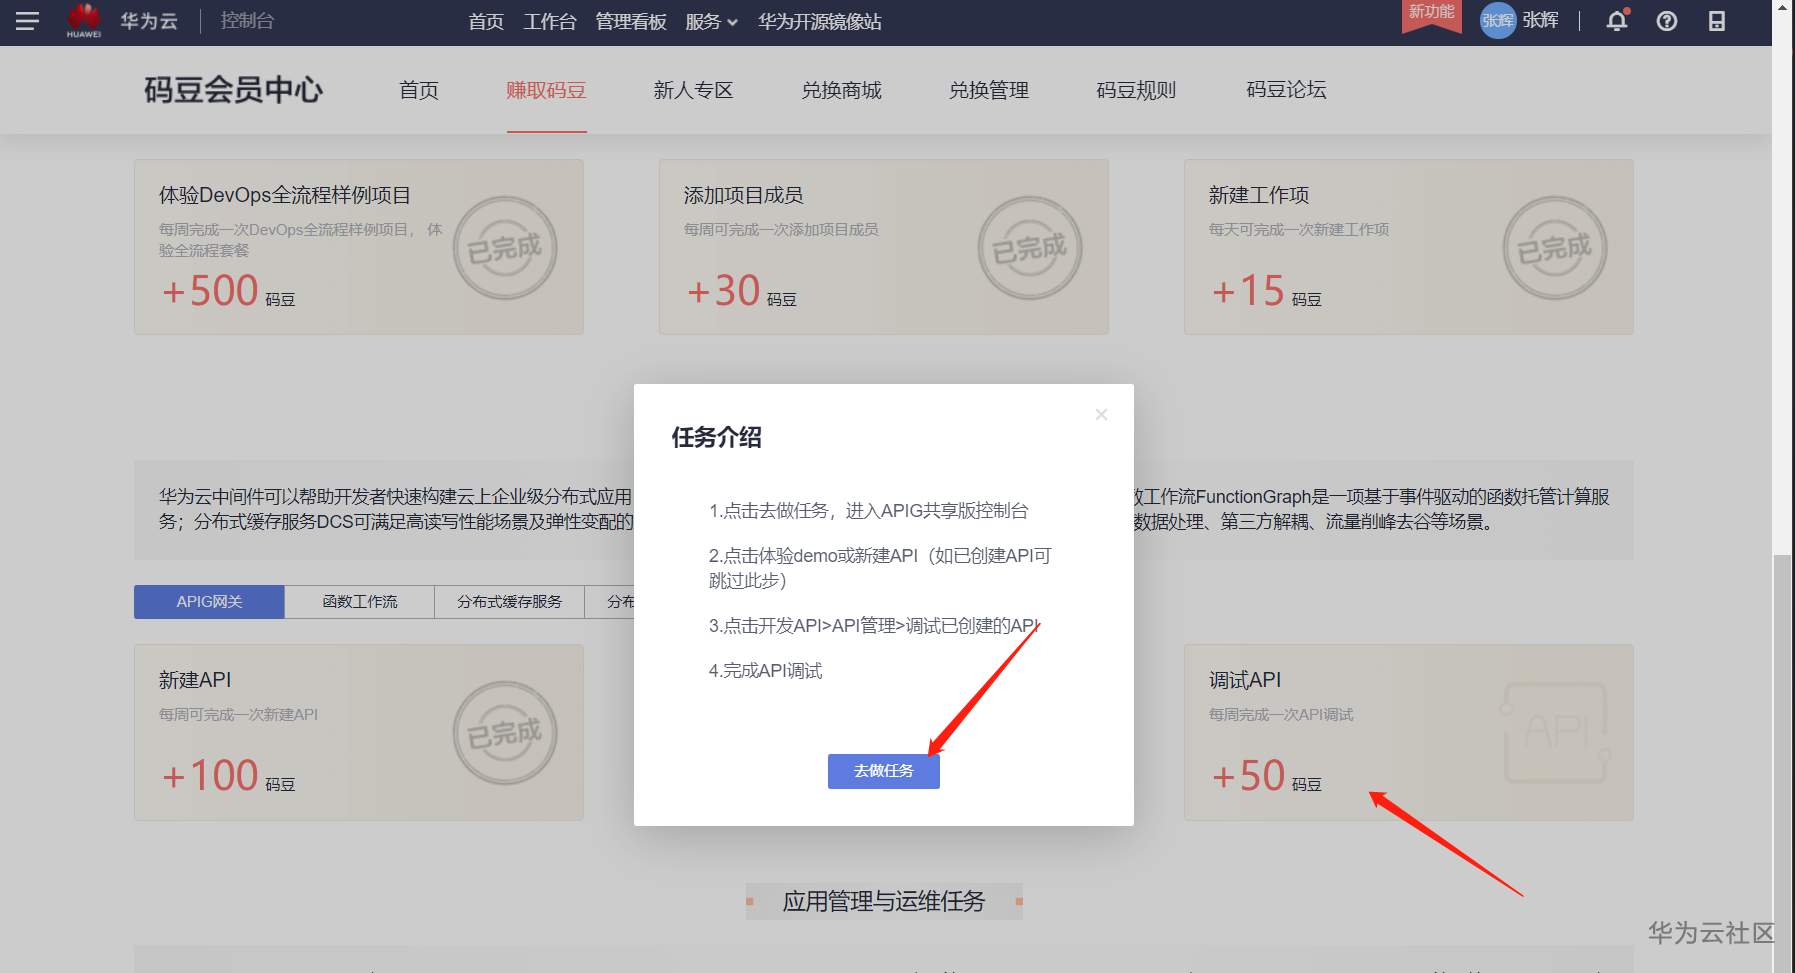
Task: Open the help question mark icon
Action: (x=1667, y=21)
